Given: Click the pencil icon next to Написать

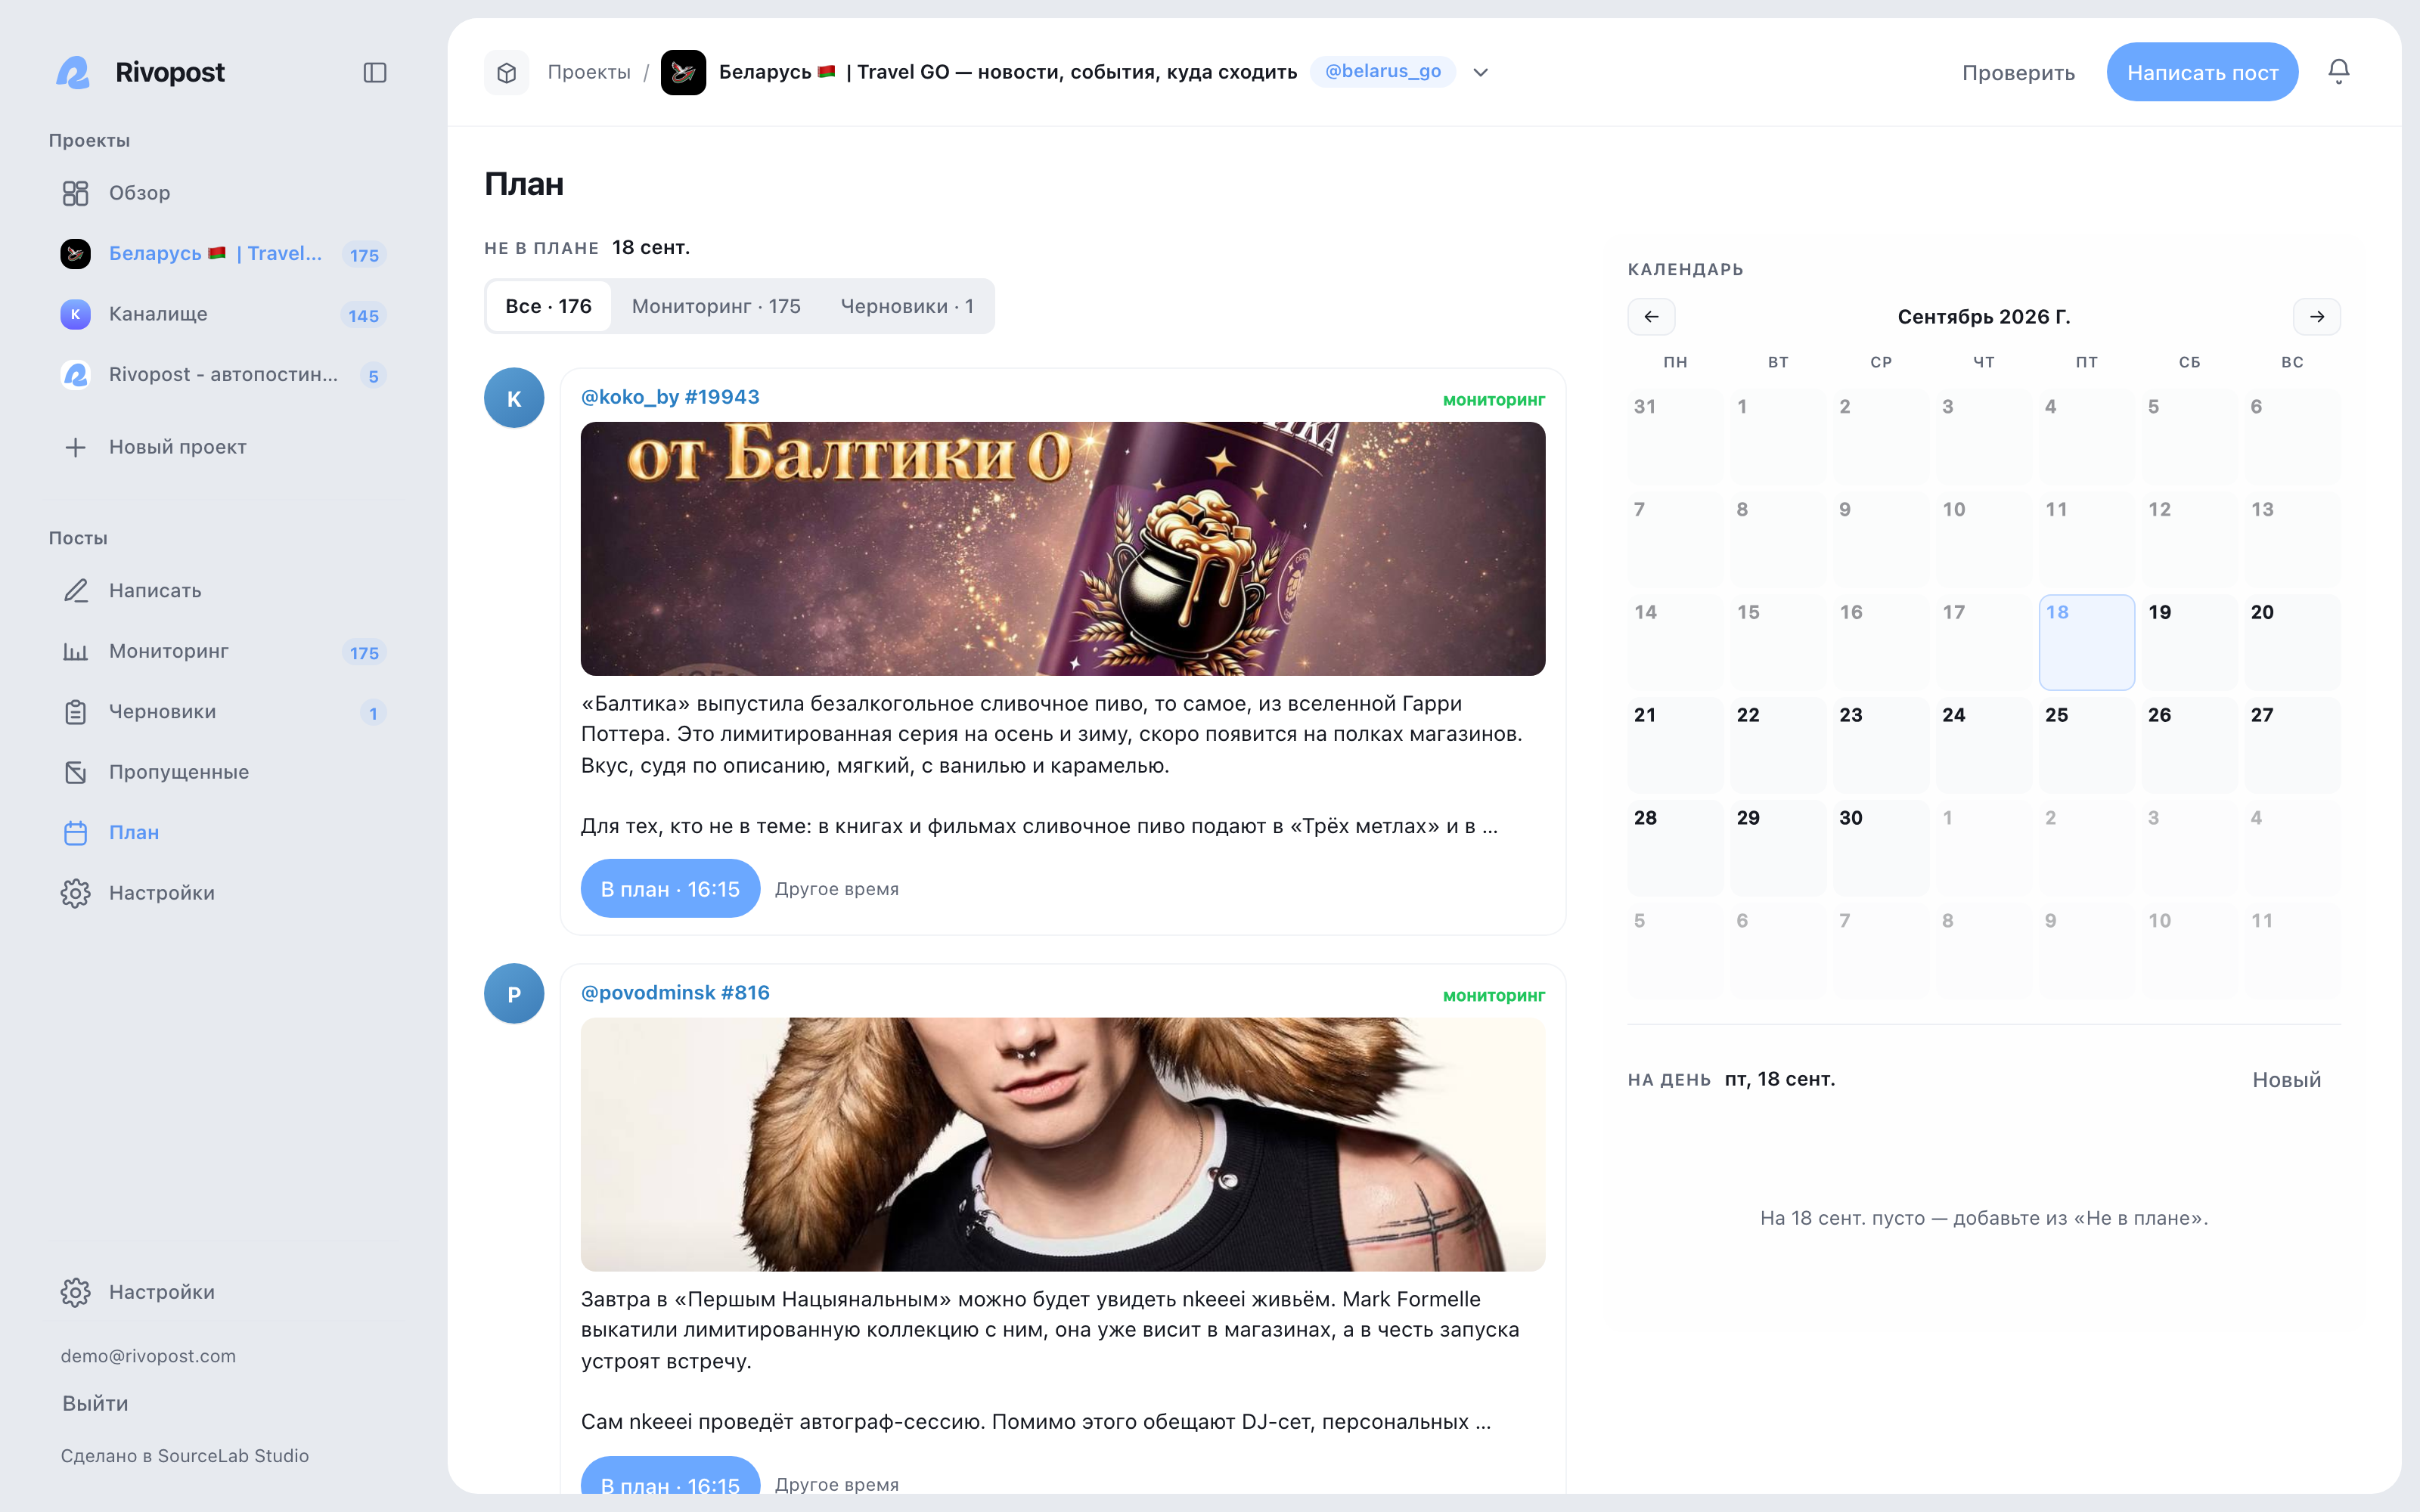Looking at the screenshot, I should tap(75, 591).
